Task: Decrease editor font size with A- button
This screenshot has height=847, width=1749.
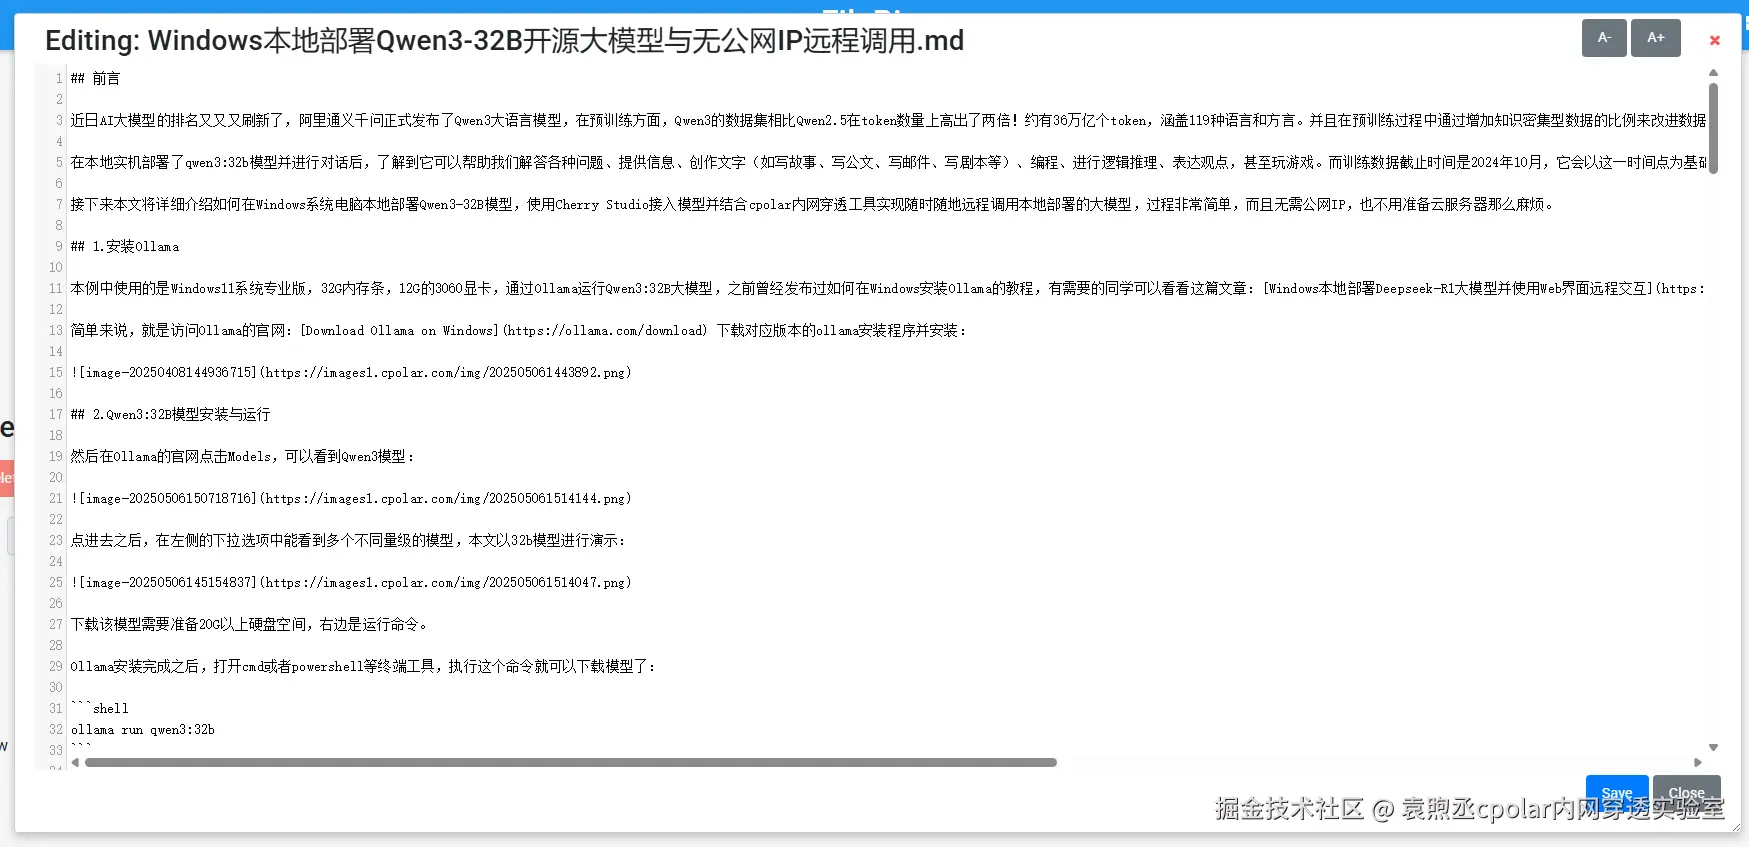Action: (1604, 38)
